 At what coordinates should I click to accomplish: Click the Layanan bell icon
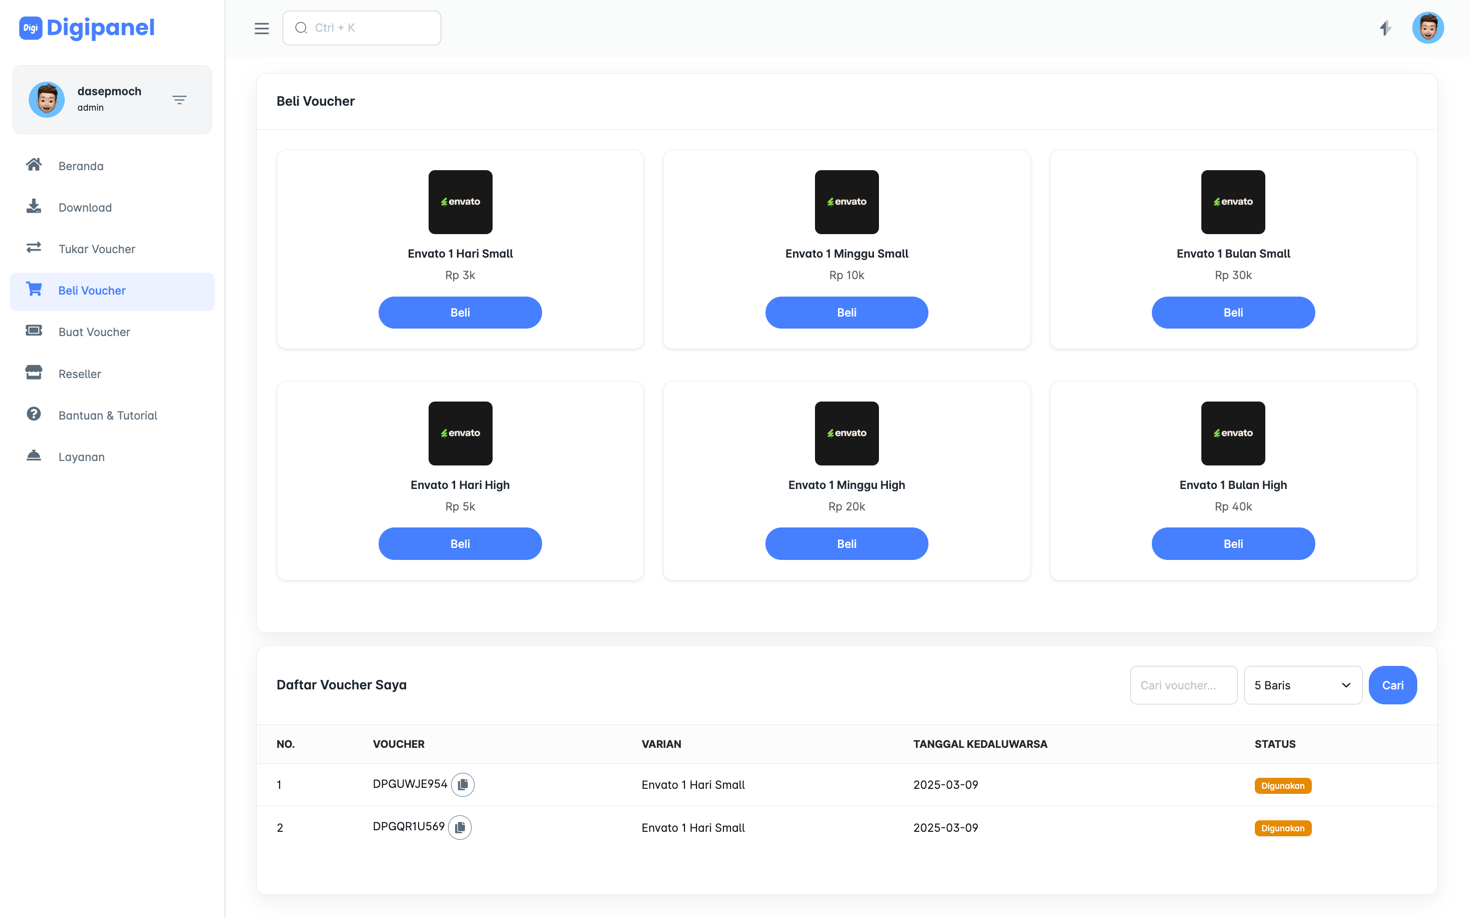click(x=34, y=455)
